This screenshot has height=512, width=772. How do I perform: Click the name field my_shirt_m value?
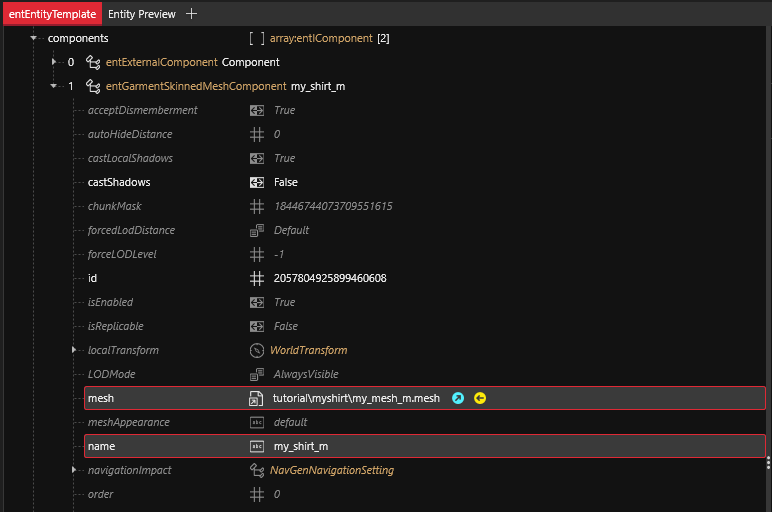point(301,446)
